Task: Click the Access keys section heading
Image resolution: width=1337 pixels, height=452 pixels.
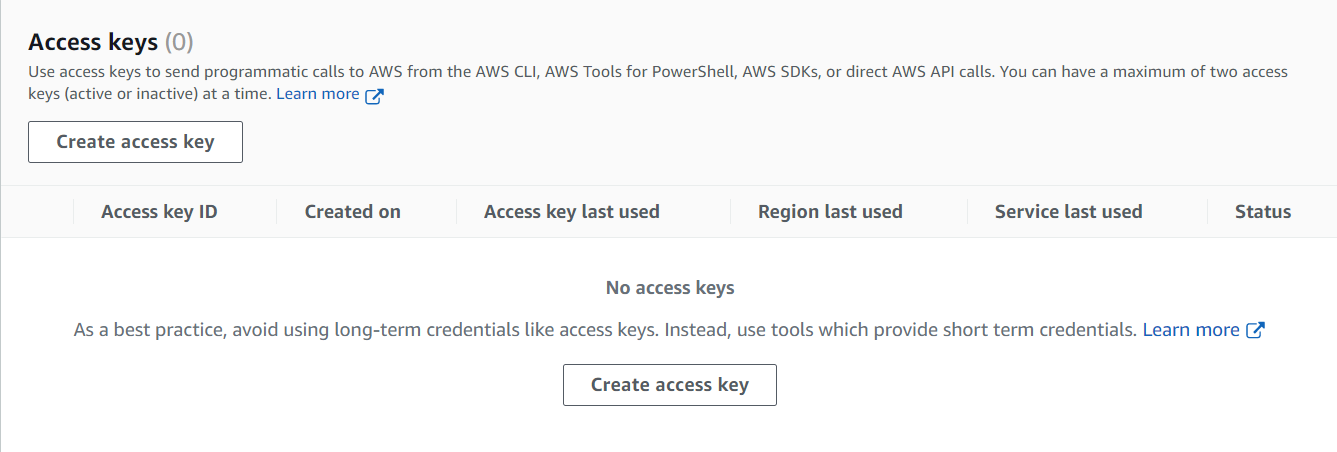Action: (x=93, y=42)
